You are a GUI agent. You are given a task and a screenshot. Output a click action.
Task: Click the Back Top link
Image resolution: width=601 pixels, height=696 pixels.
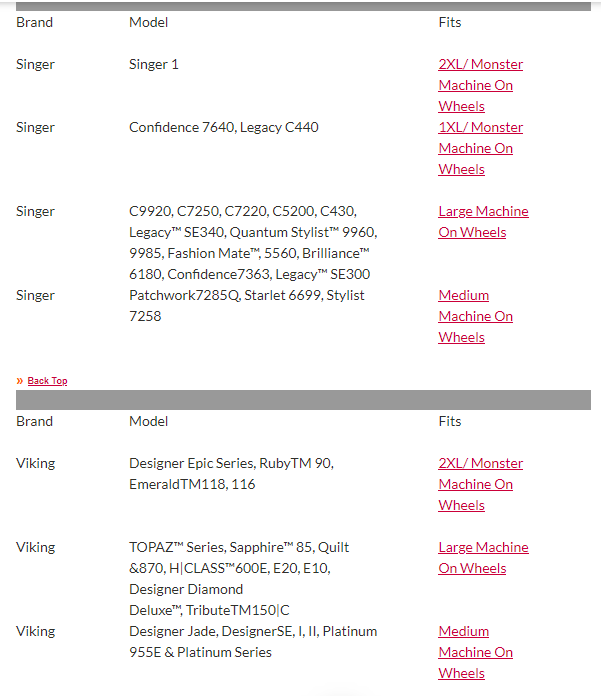pyautogui.click(x=47, y=381)
